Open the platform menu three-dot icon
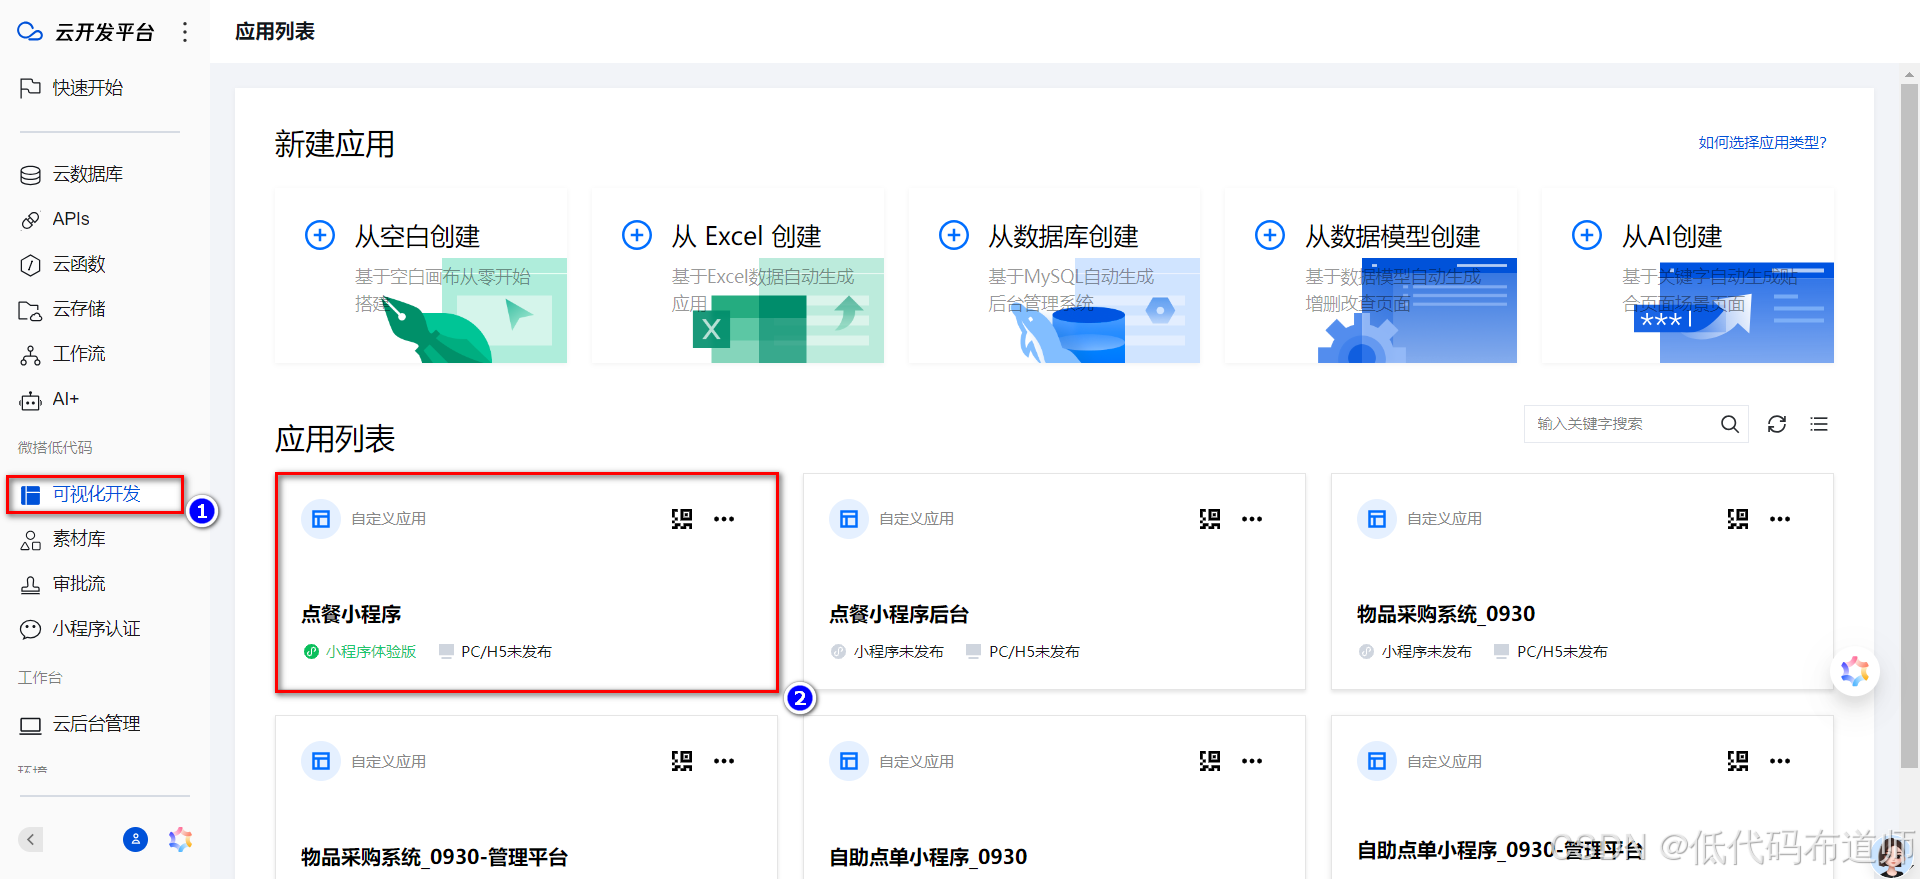The image size is (1920, 879). coord(185,32)
